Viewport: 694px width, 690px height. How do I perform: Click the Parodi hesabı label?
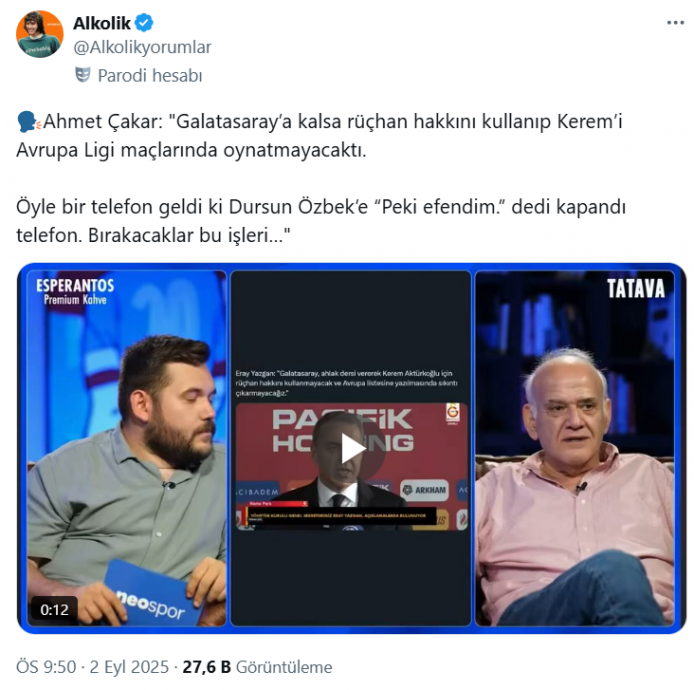click(150, 76)
